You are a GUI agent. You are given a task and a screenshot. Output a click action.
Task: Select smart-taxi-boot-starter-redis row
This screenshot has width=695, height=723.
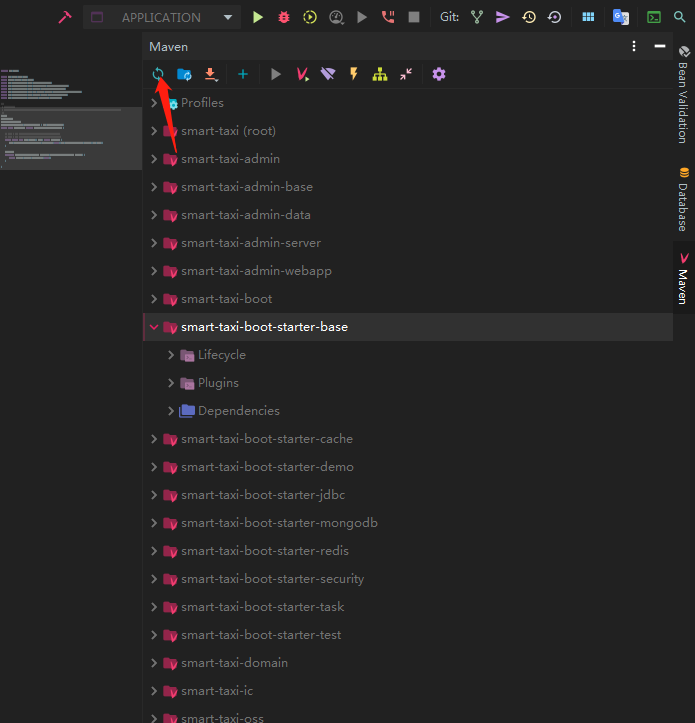408,551
